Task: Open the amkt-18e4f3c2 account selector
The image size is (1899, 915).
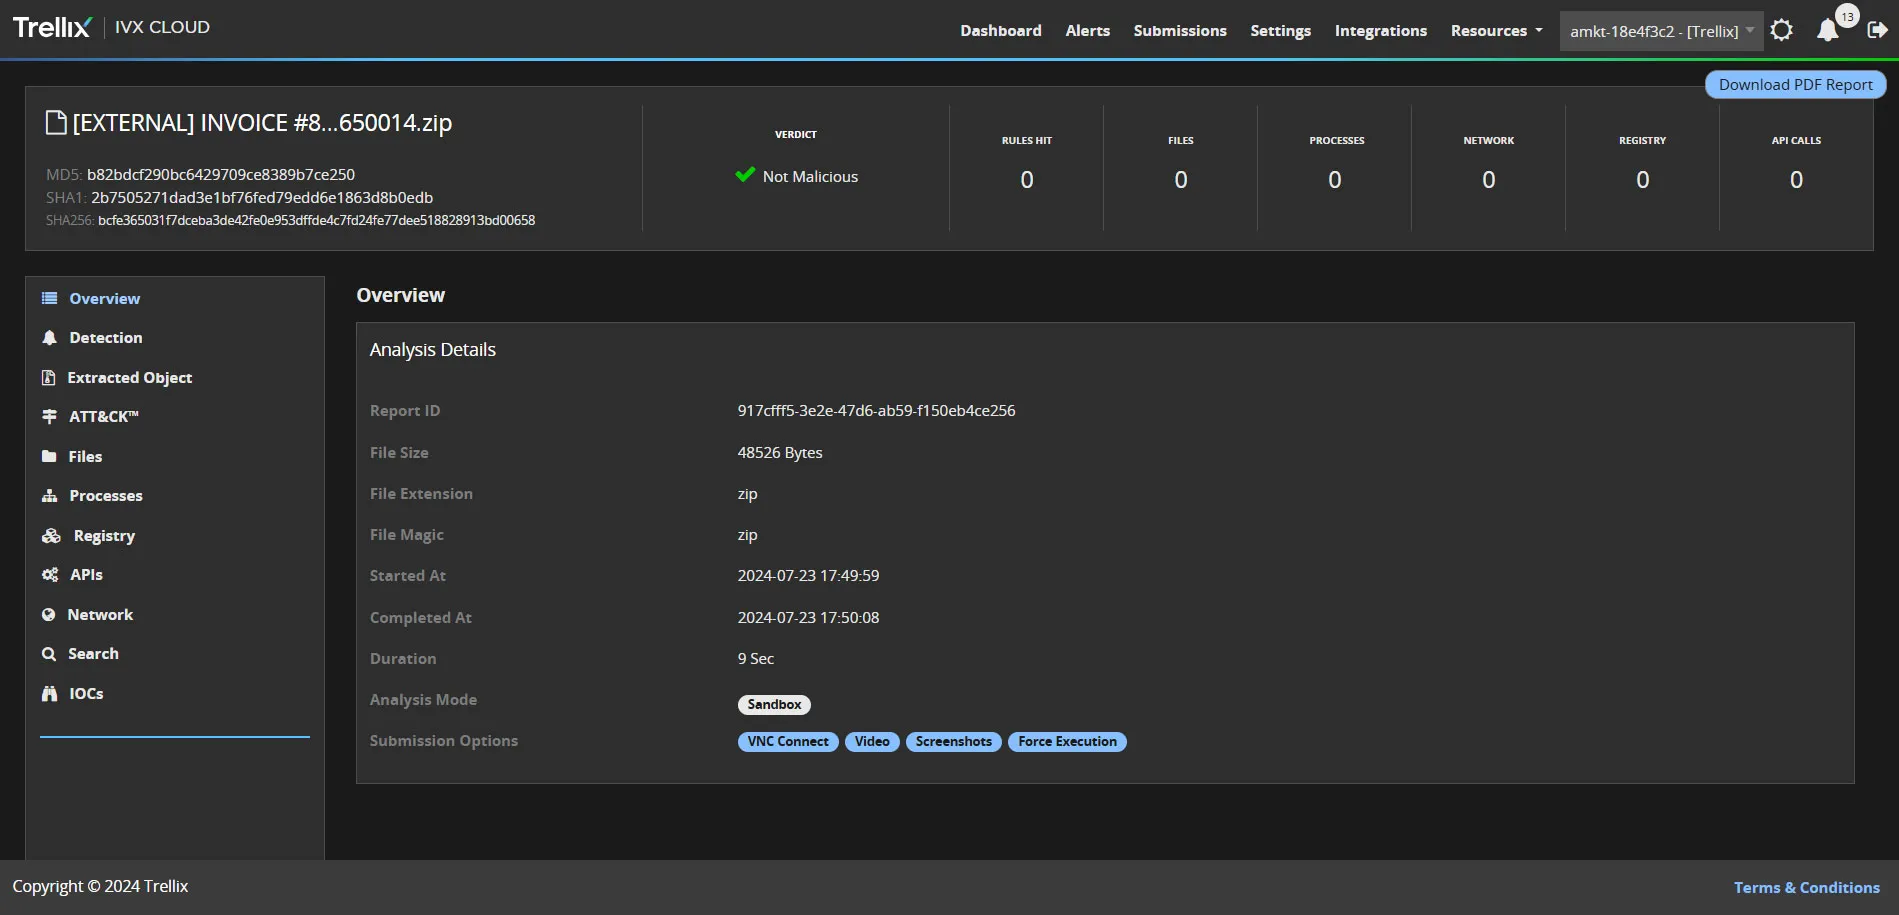Action: [x=1660, y=31]
